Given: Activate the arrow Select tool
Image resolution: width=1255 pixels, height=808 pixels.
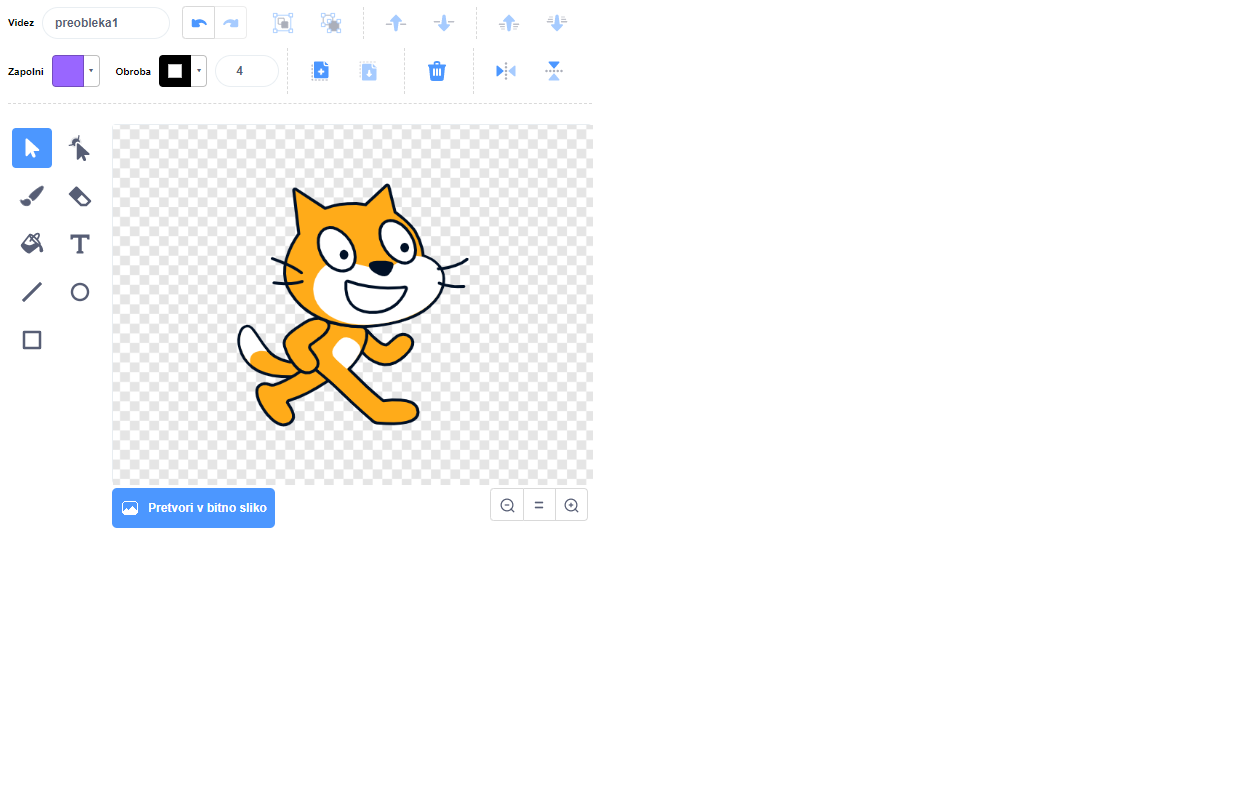Looking at the screenshot, I should [x=31, y=147].
